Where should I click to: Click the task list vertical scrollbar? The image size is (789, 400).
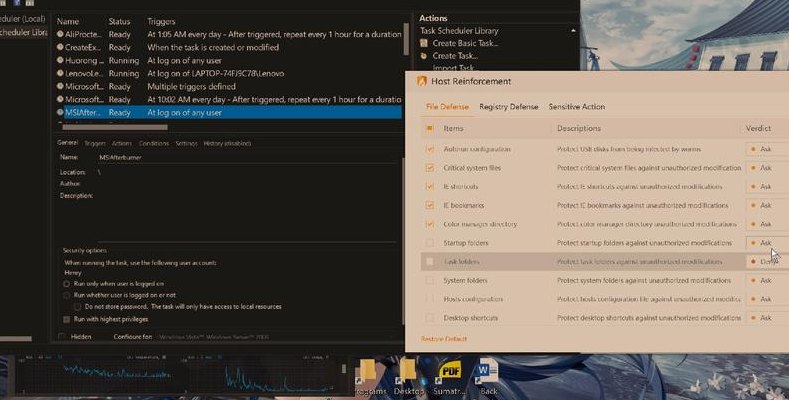tap(406, 39)
